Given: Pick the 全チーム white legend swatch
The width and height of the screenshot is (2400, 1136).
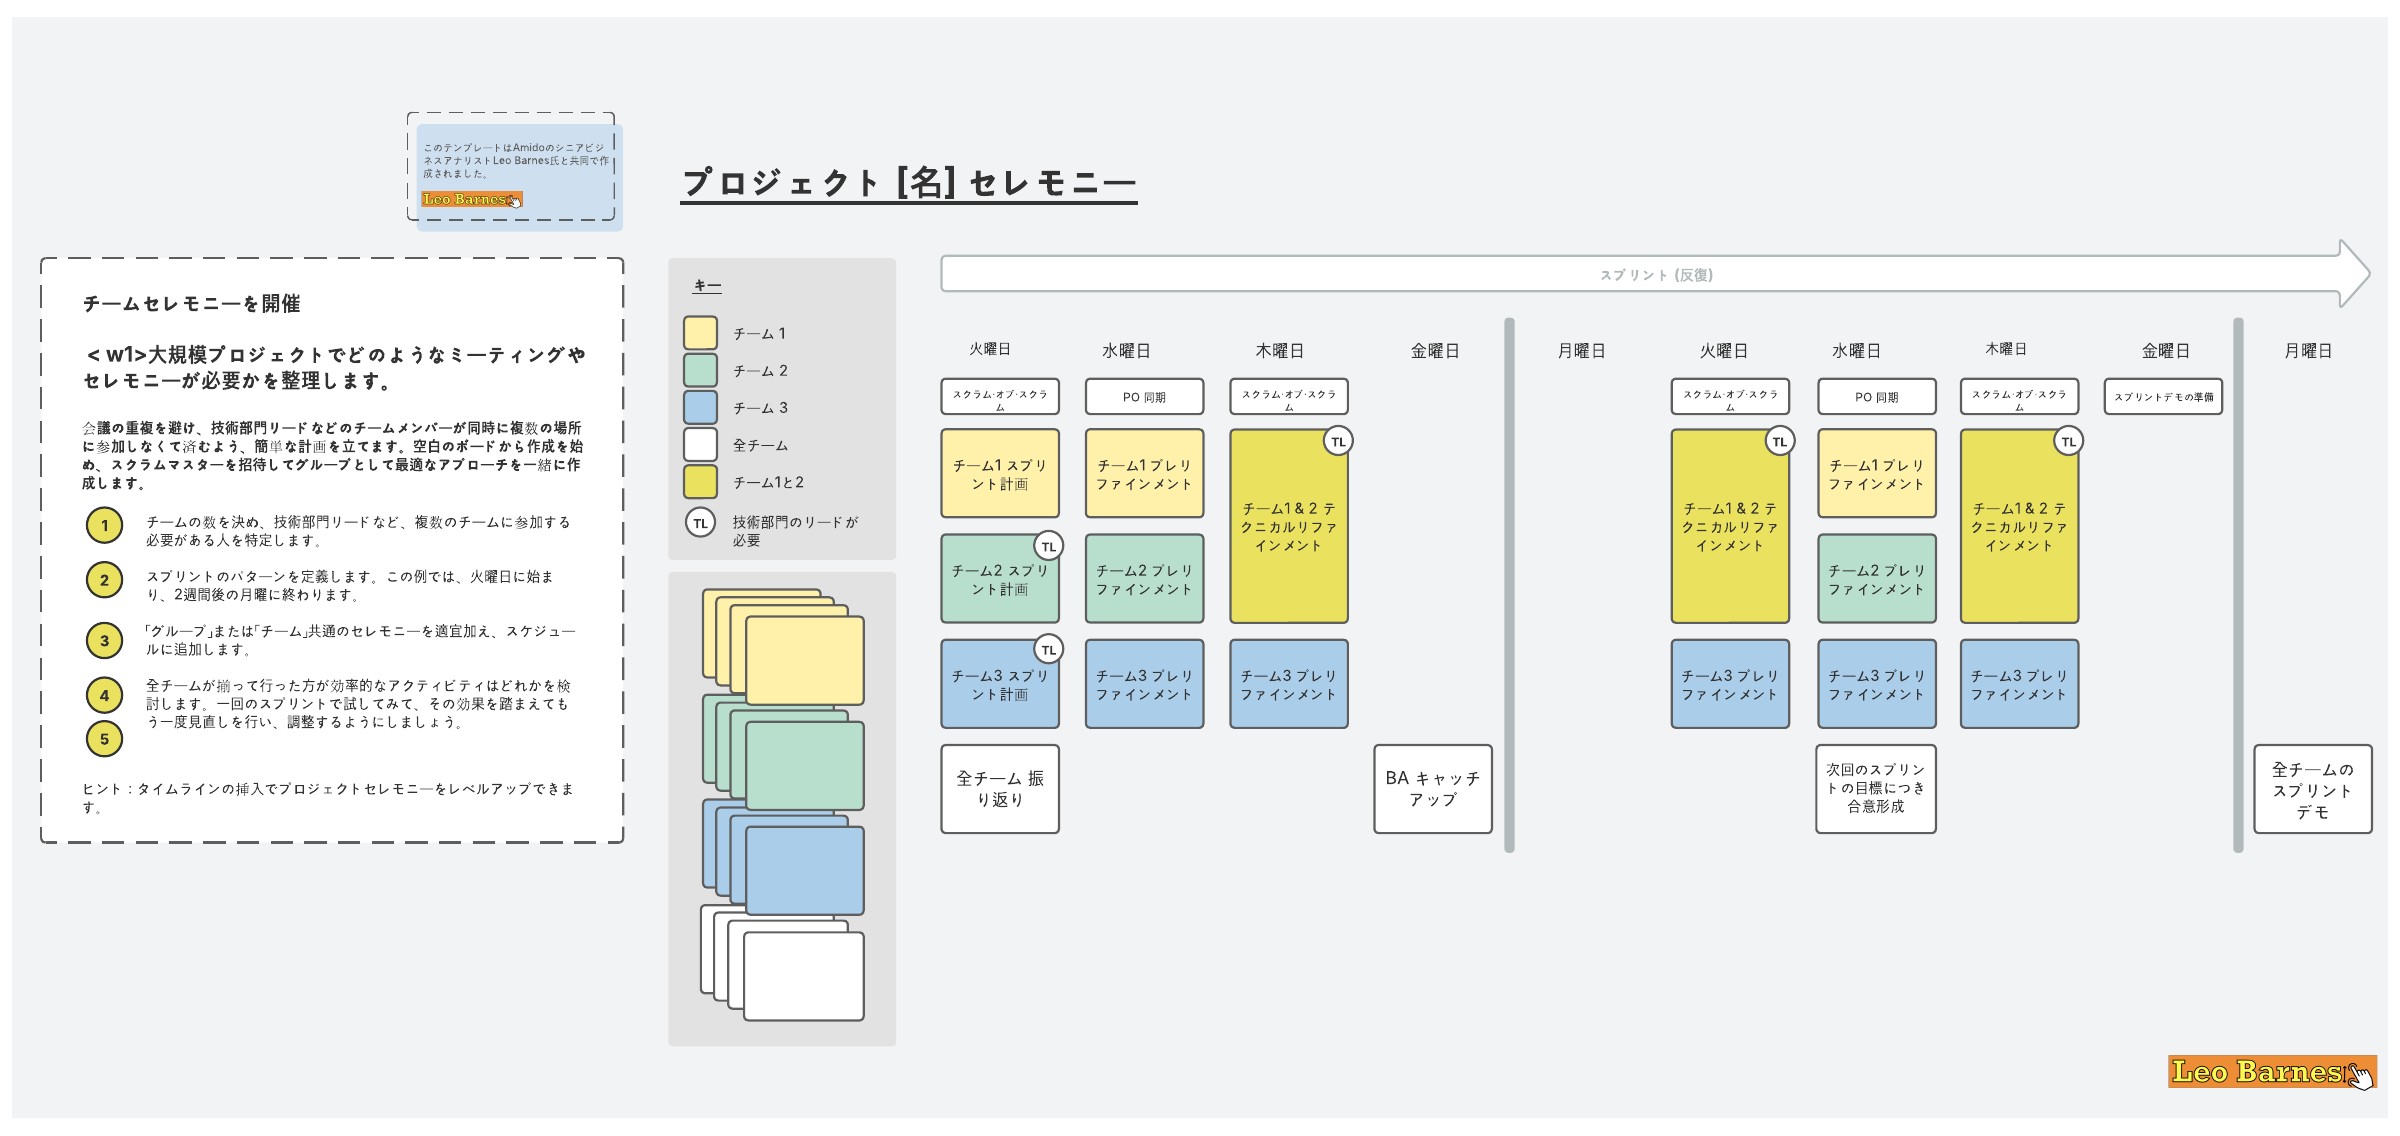Looking at the screenshot, I should 700,444.
